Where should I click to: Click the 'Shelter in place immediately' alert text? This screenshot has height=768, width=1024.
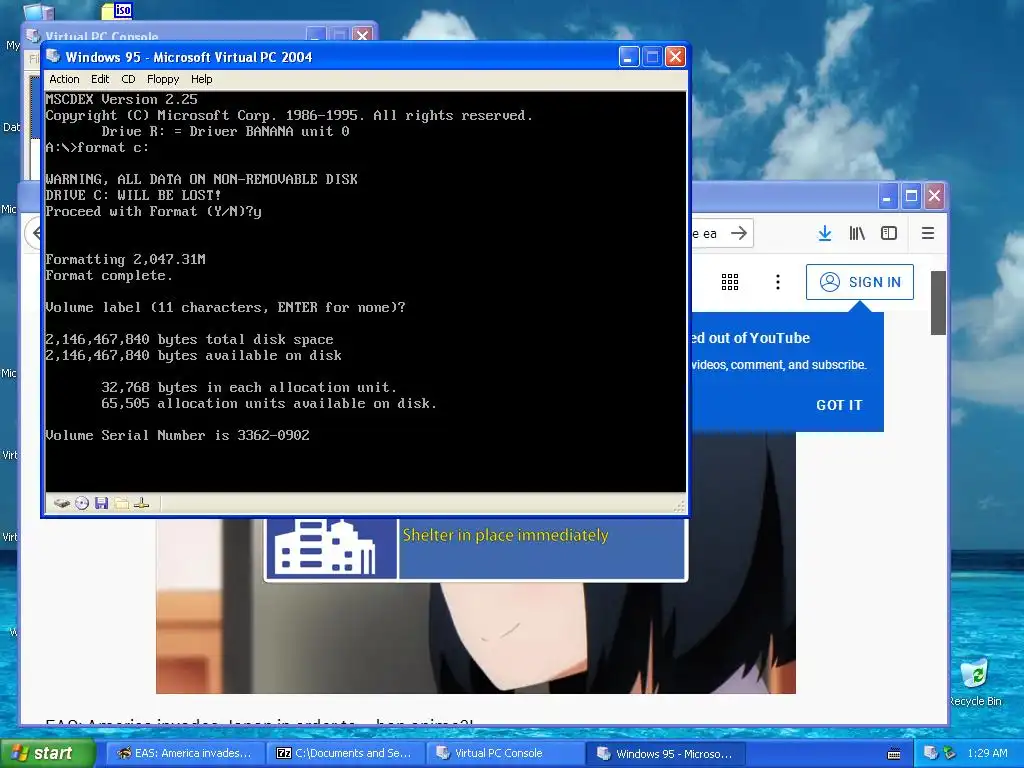(505, 535)
